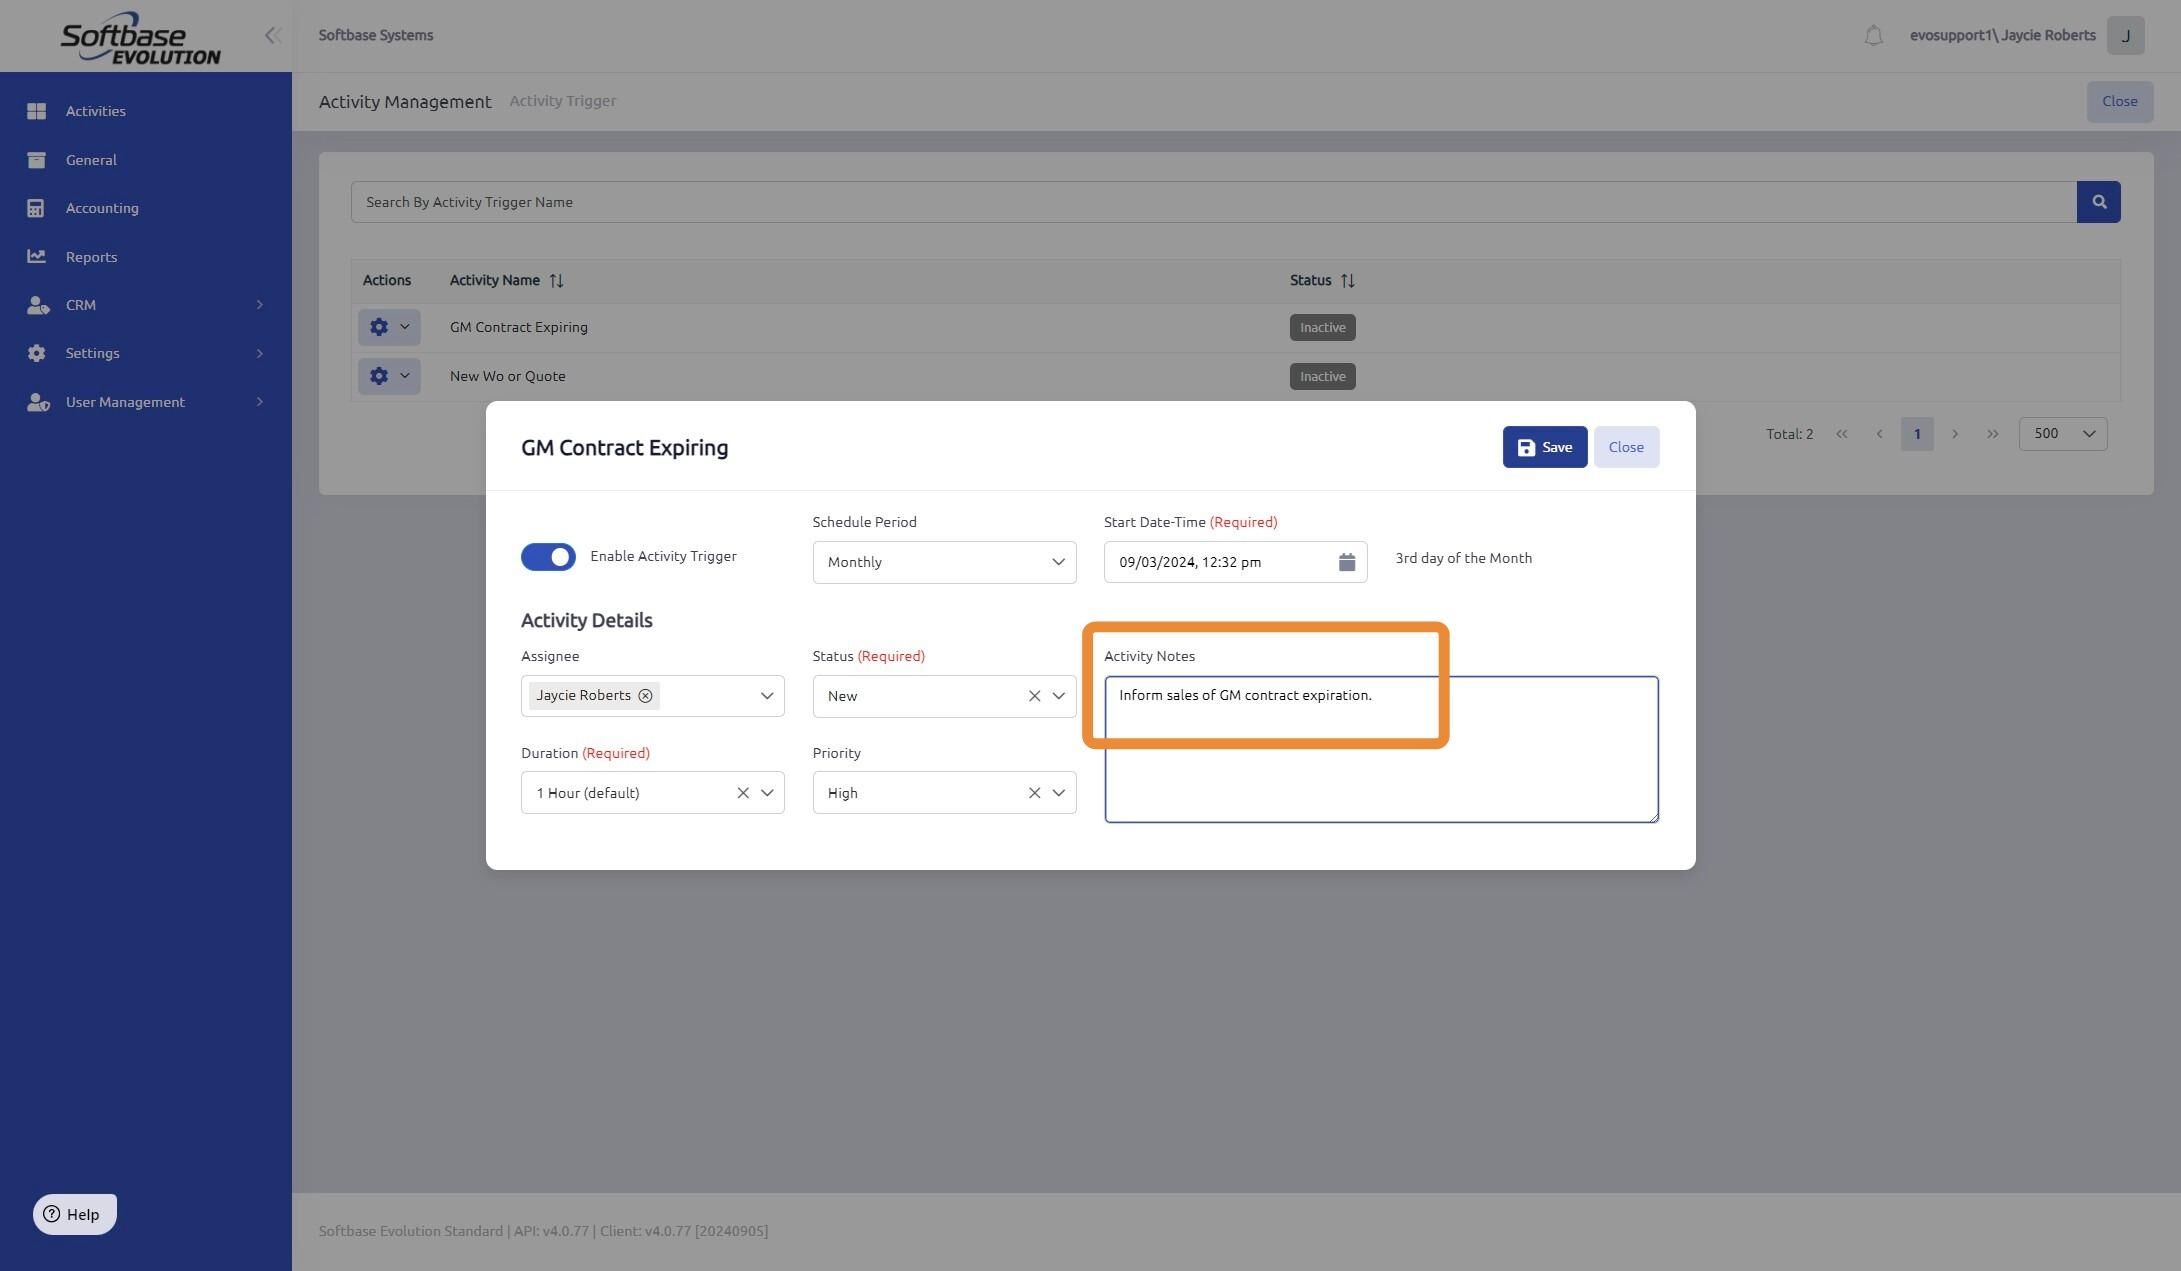This screenshot has height=1271, width=2181.
Task: Clear the Status field value New
Action: tap(1034, 696)
